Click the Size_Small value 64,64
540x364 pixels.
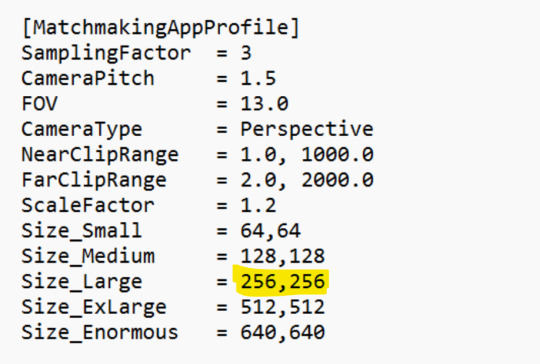point(270,231)
